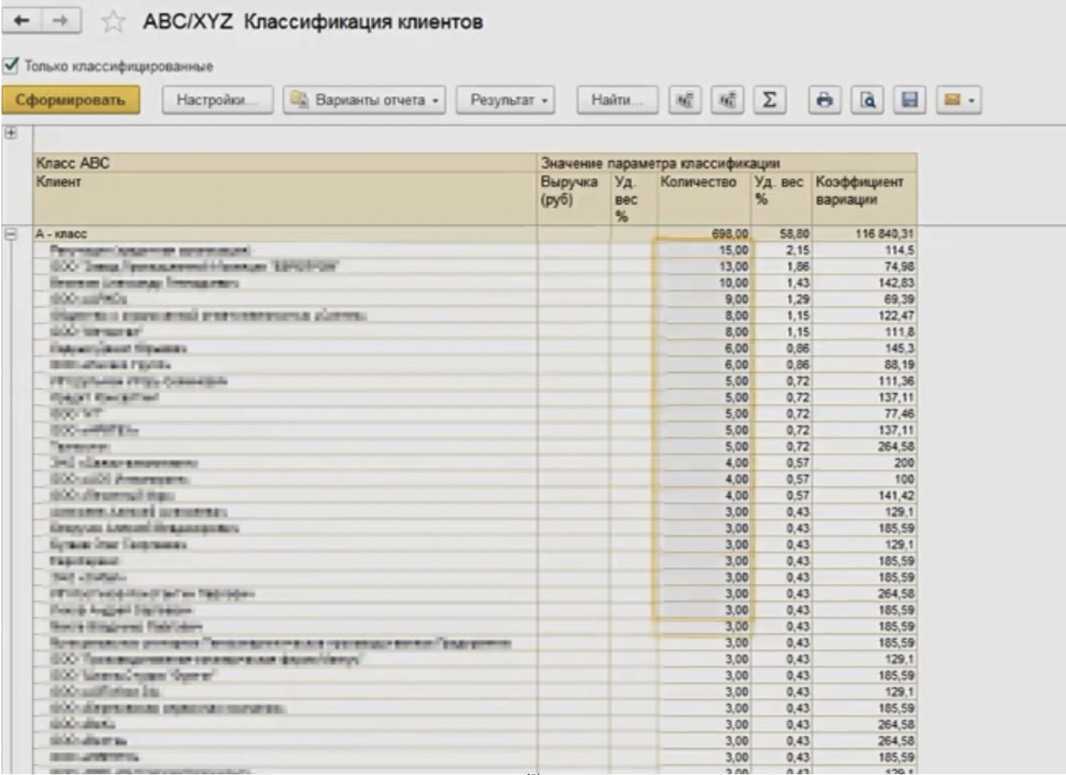The image size is (1066, 775).
Task: Open the 'Результат' dropdown menu
Action: coord(505,100)
